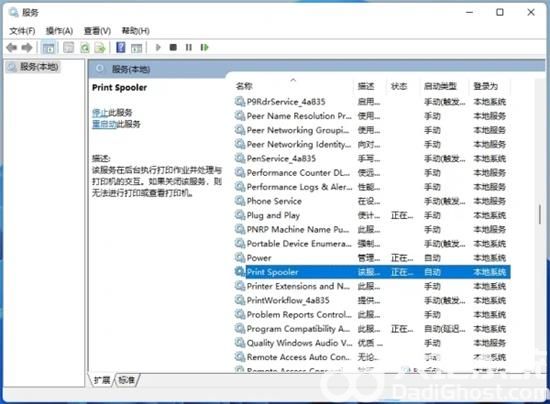Select the Performance Counter DL... row
This screenshot has height=404, width=550.
[x=372, y=173]
